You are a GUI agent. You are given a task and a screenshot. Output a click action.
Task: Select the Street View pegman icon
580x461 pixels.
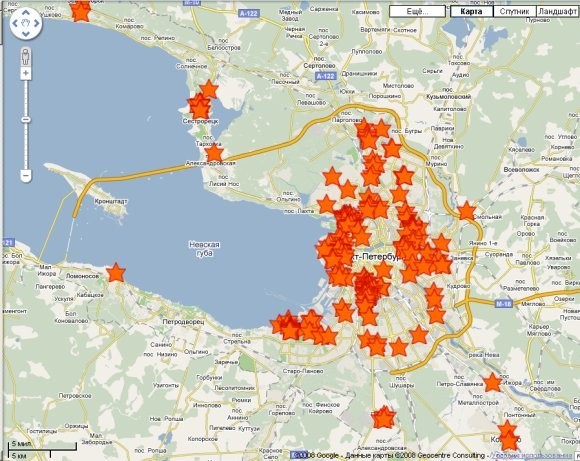coord(26,57)
